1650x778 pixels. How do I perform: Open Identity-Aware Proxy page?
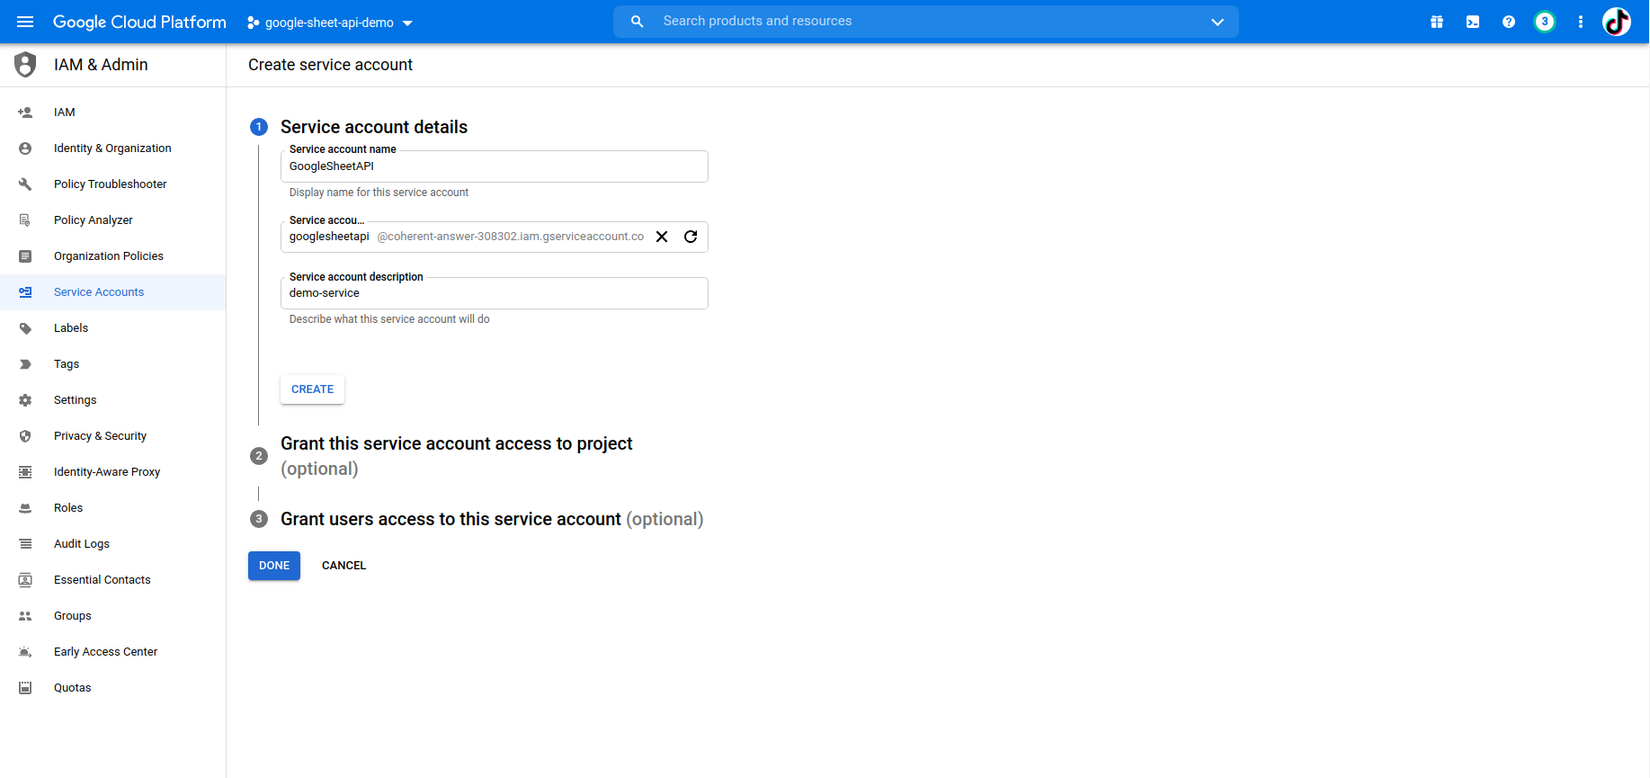tap(113, 472)
